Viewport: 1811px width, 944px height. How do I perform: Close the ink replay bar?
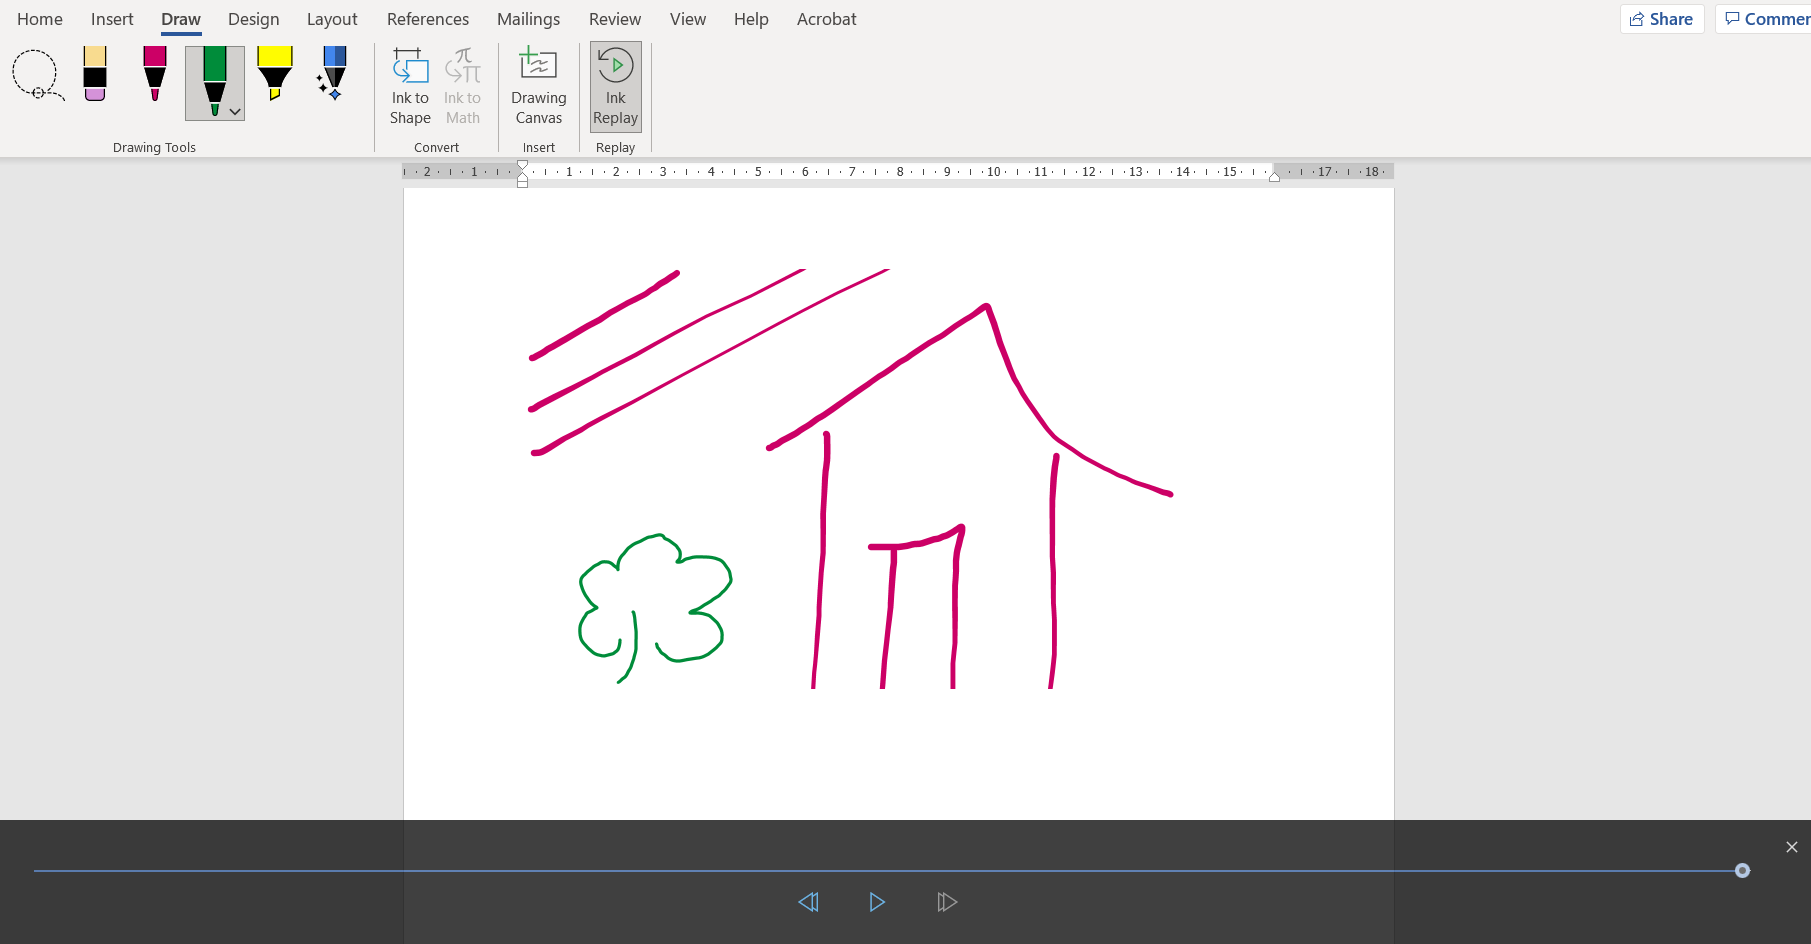(x=1790, y=846)
